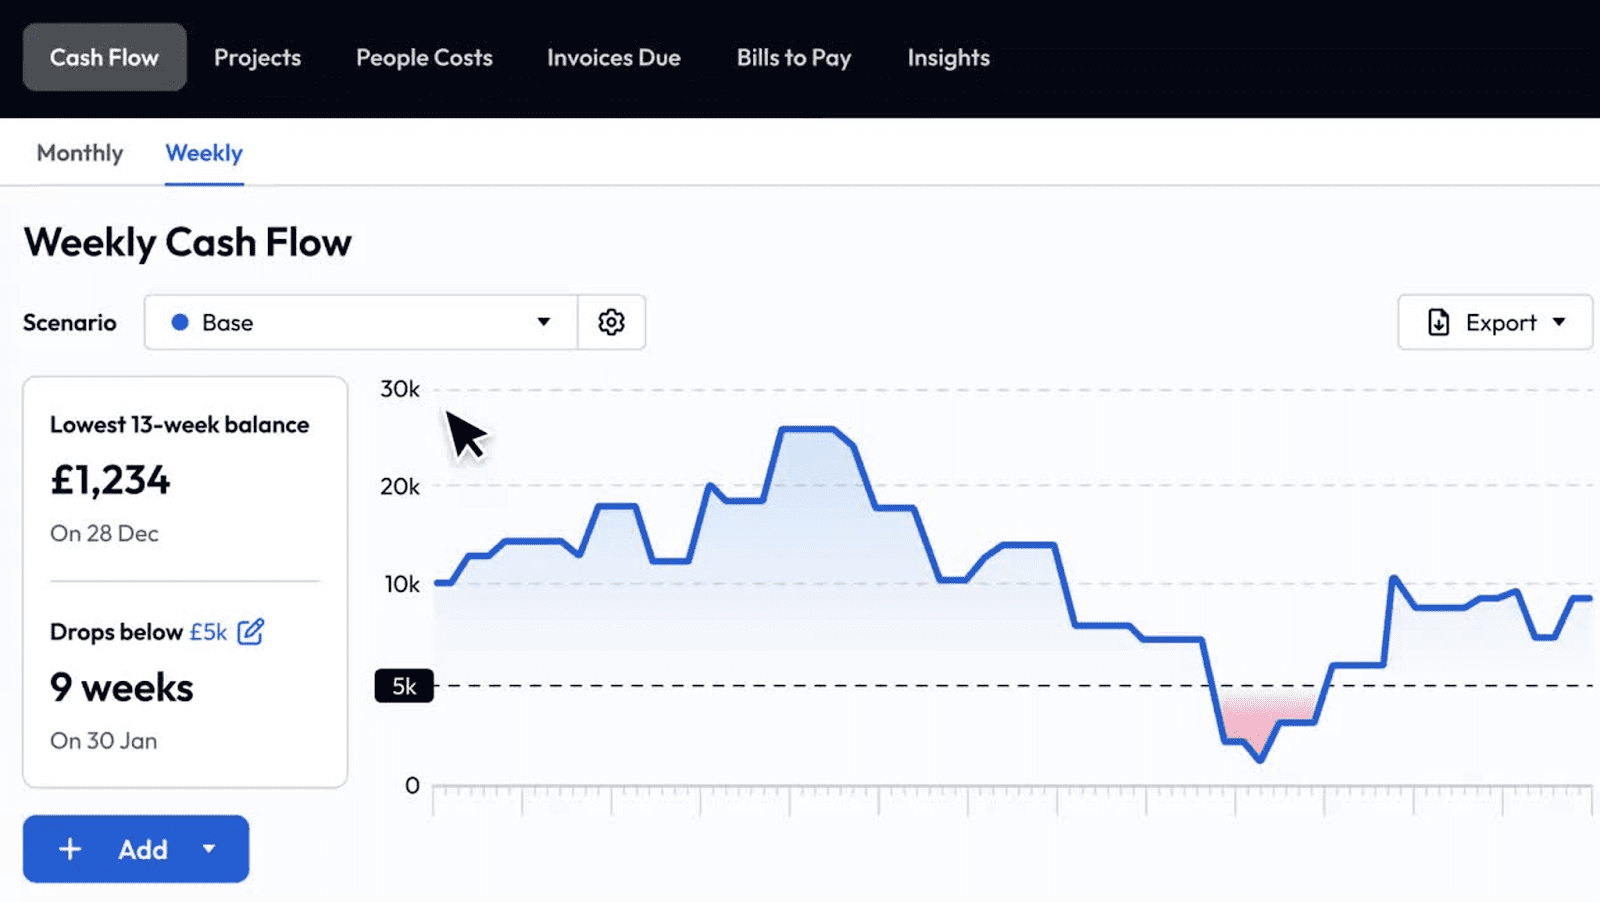Open the Bills to Pay page
This screenshot has height=902, width=1600.
pyautogui.click(x=794, y=57)
